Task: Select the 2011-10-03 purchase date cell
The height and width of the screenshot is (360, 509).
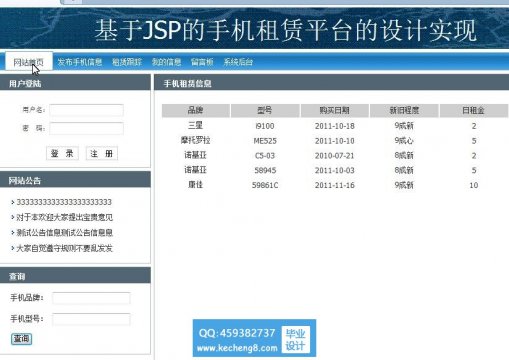Action: [335, 170]
